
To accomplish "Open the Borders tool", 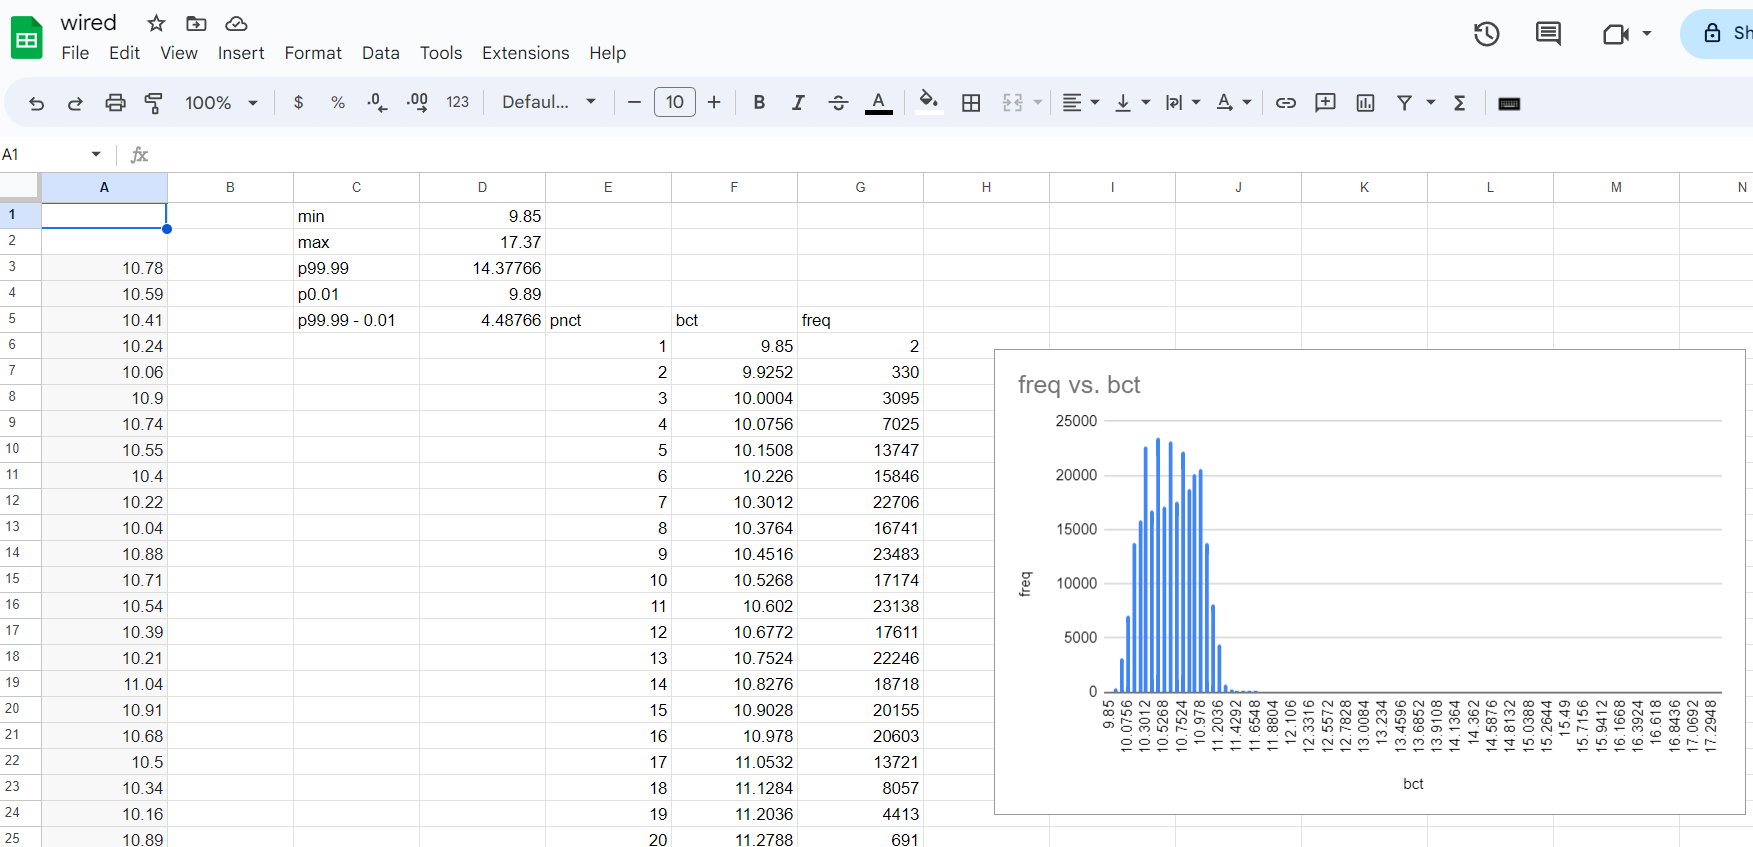I will (971, 103).
